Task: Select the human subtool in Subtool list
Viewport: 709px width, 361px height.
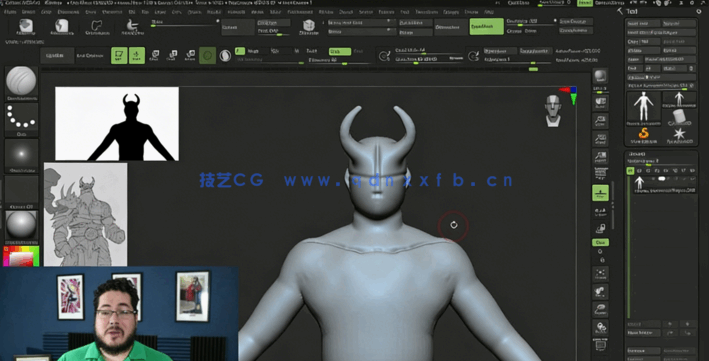Action: click(x=639, y=183)
